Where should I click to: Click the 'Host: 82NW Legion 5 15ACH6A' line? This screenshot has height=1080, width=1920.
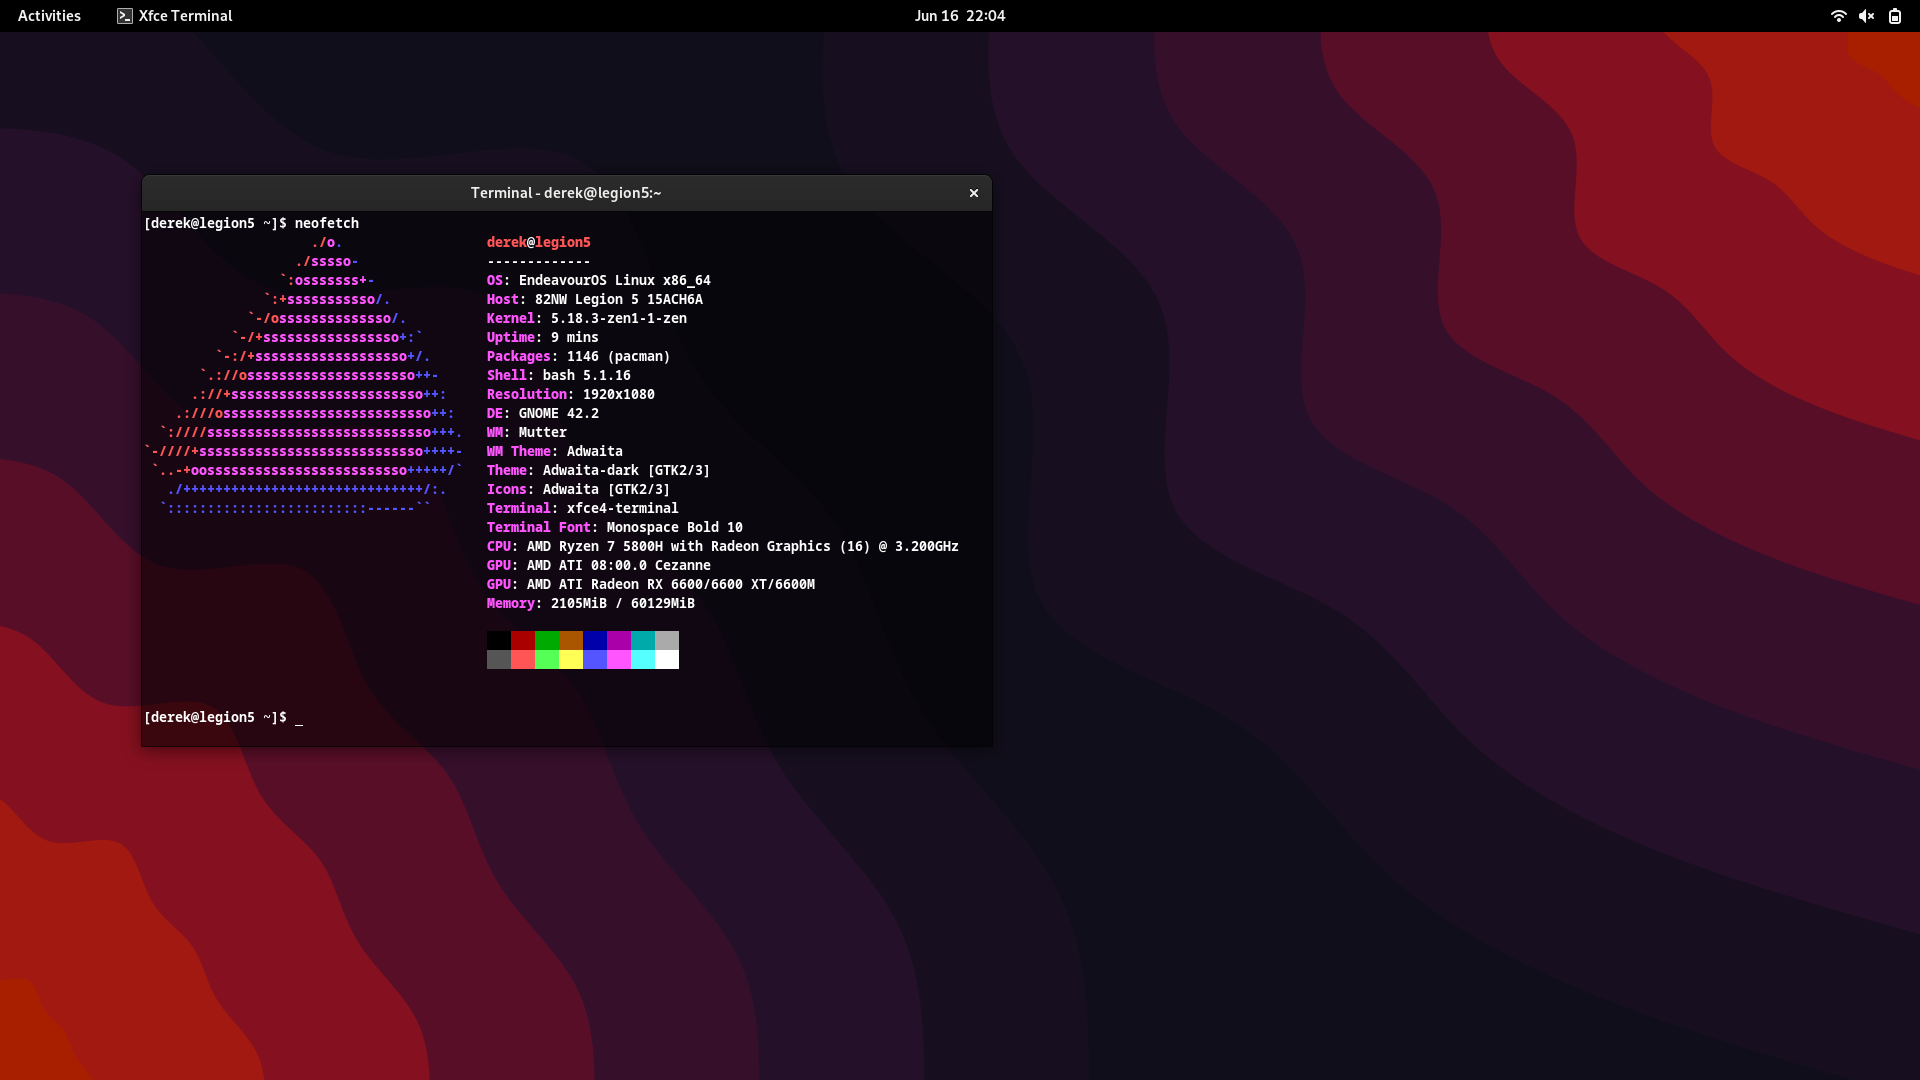(595, 299)
